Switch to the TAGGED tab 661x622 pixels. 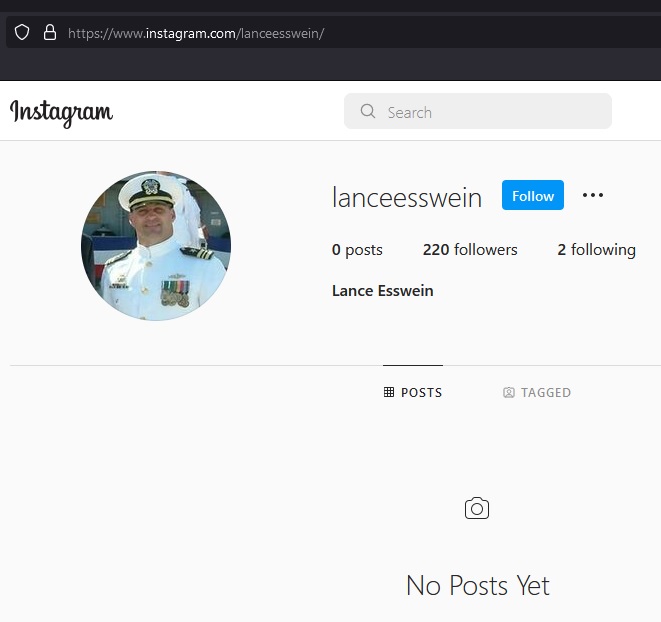click(537, 393)
